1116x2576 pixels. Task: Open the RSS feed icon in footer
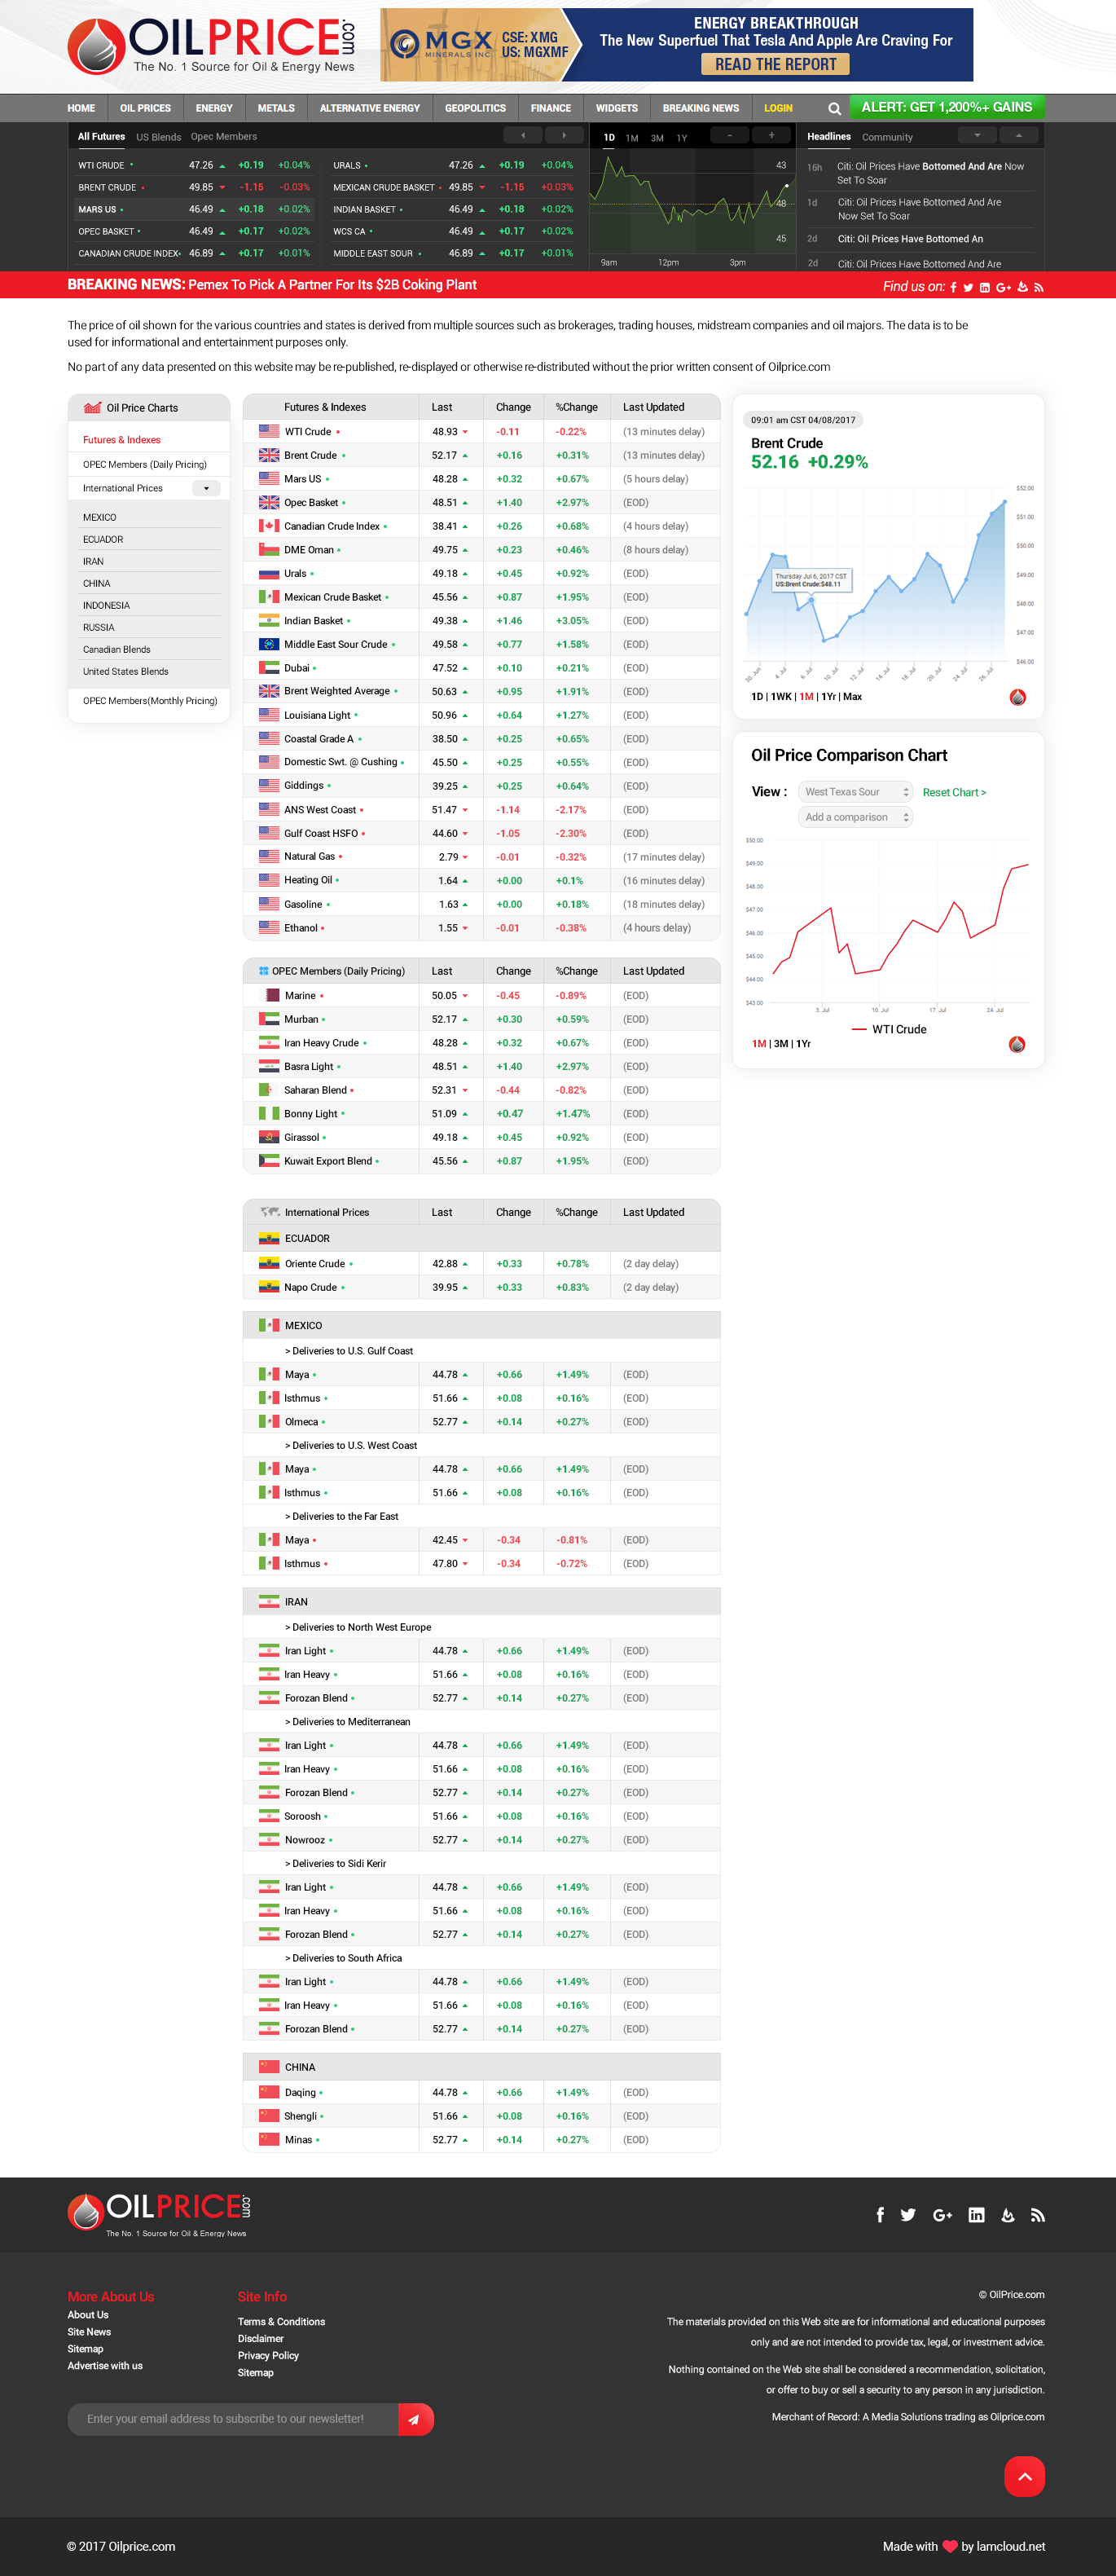click(1038, 2215)
